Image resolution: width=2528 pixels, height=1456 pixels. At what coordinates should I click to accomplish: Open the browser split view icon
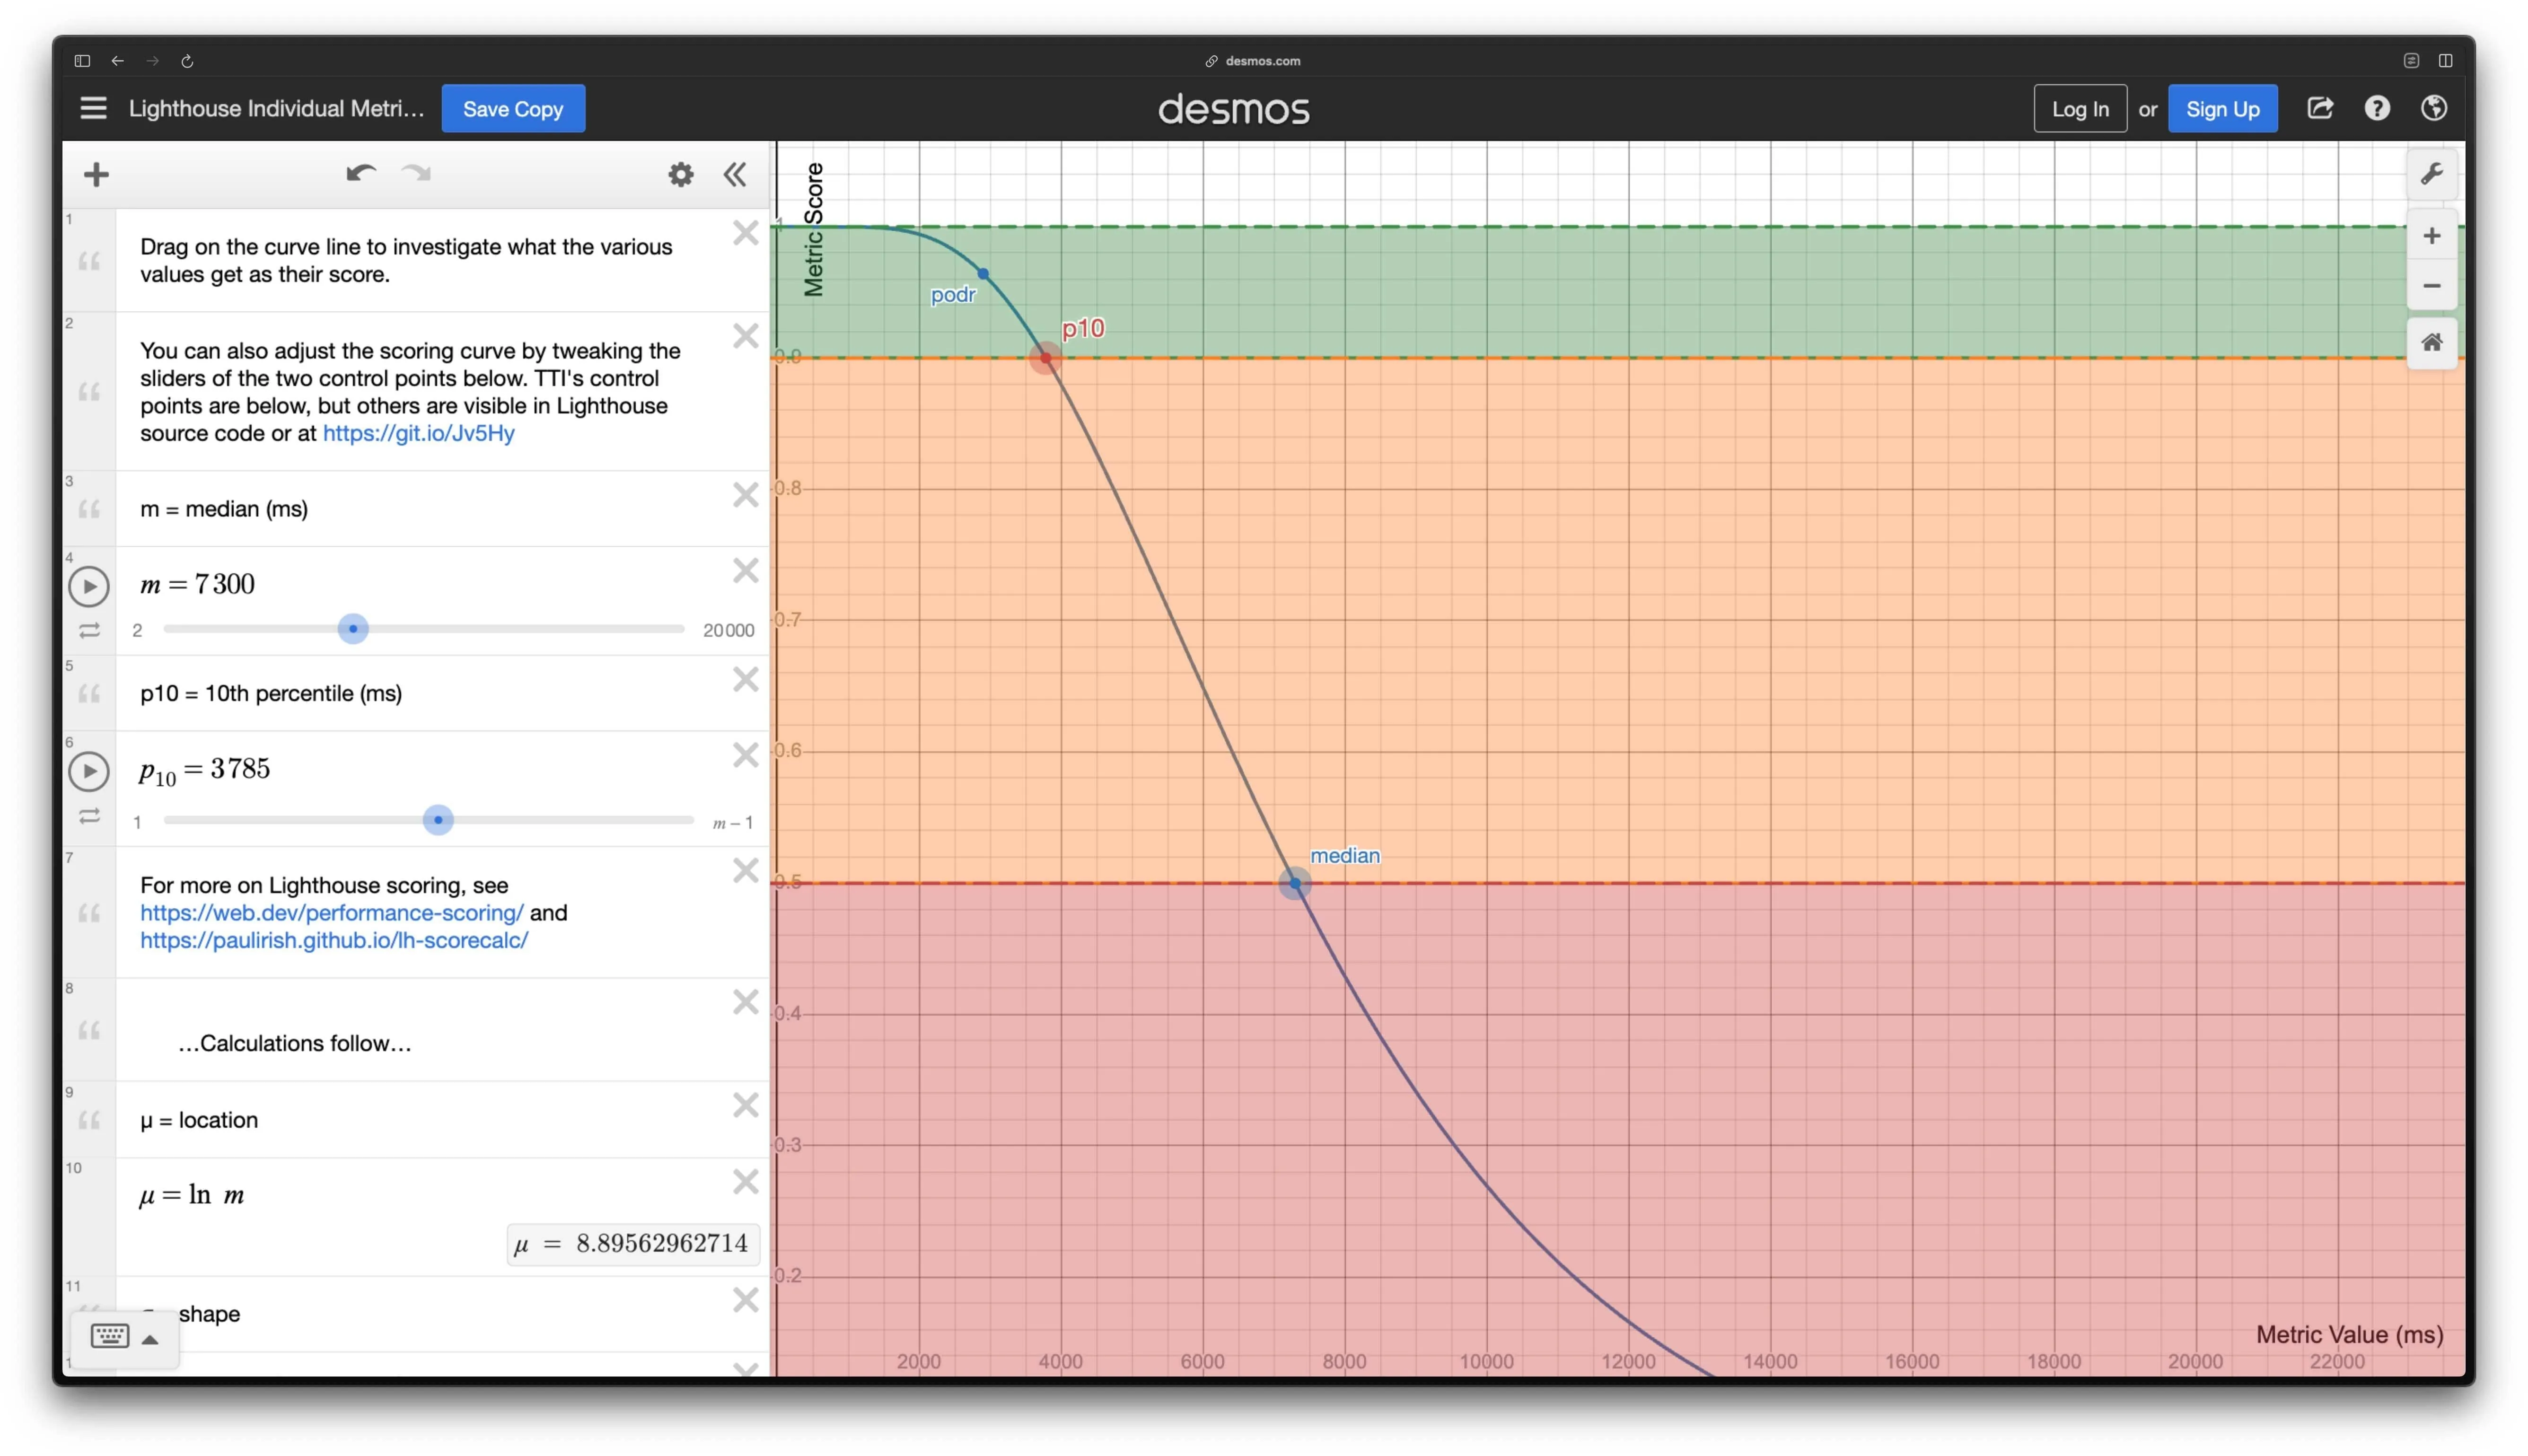pyautogui.click(x=2445, y=61)
